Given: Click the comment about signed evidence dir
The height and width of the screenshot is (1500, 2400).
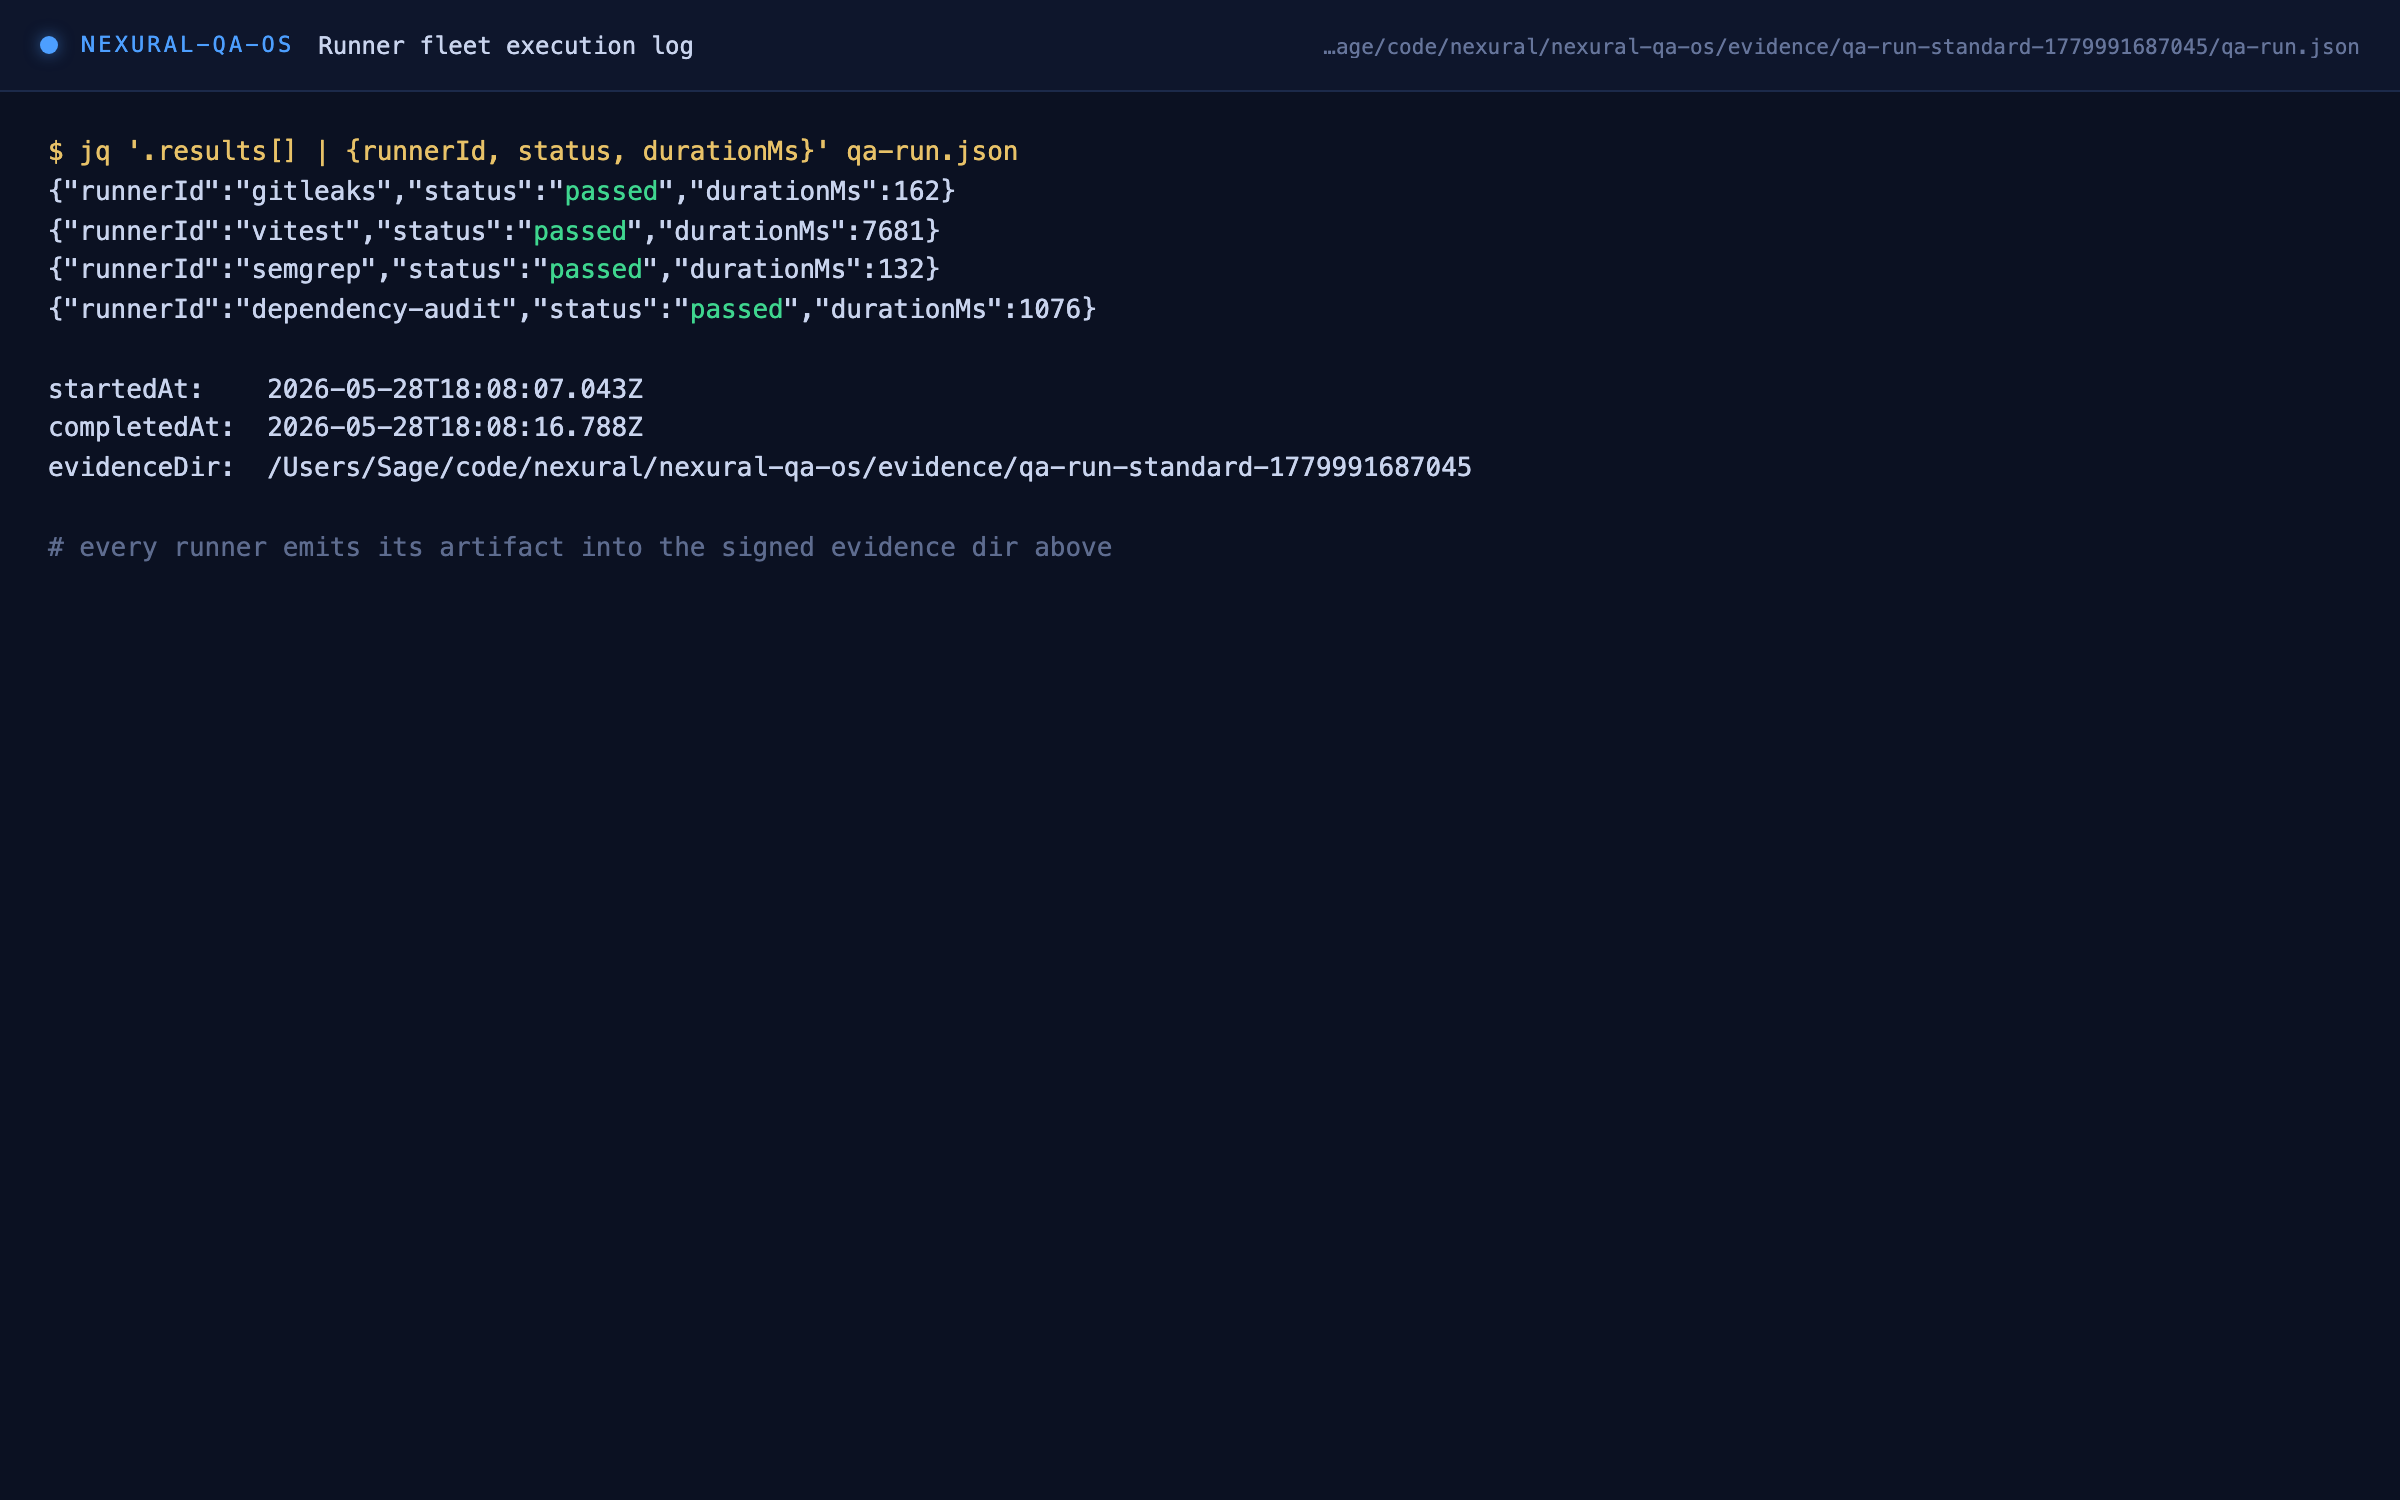Looking at the screenshot, I should (580, 547).
